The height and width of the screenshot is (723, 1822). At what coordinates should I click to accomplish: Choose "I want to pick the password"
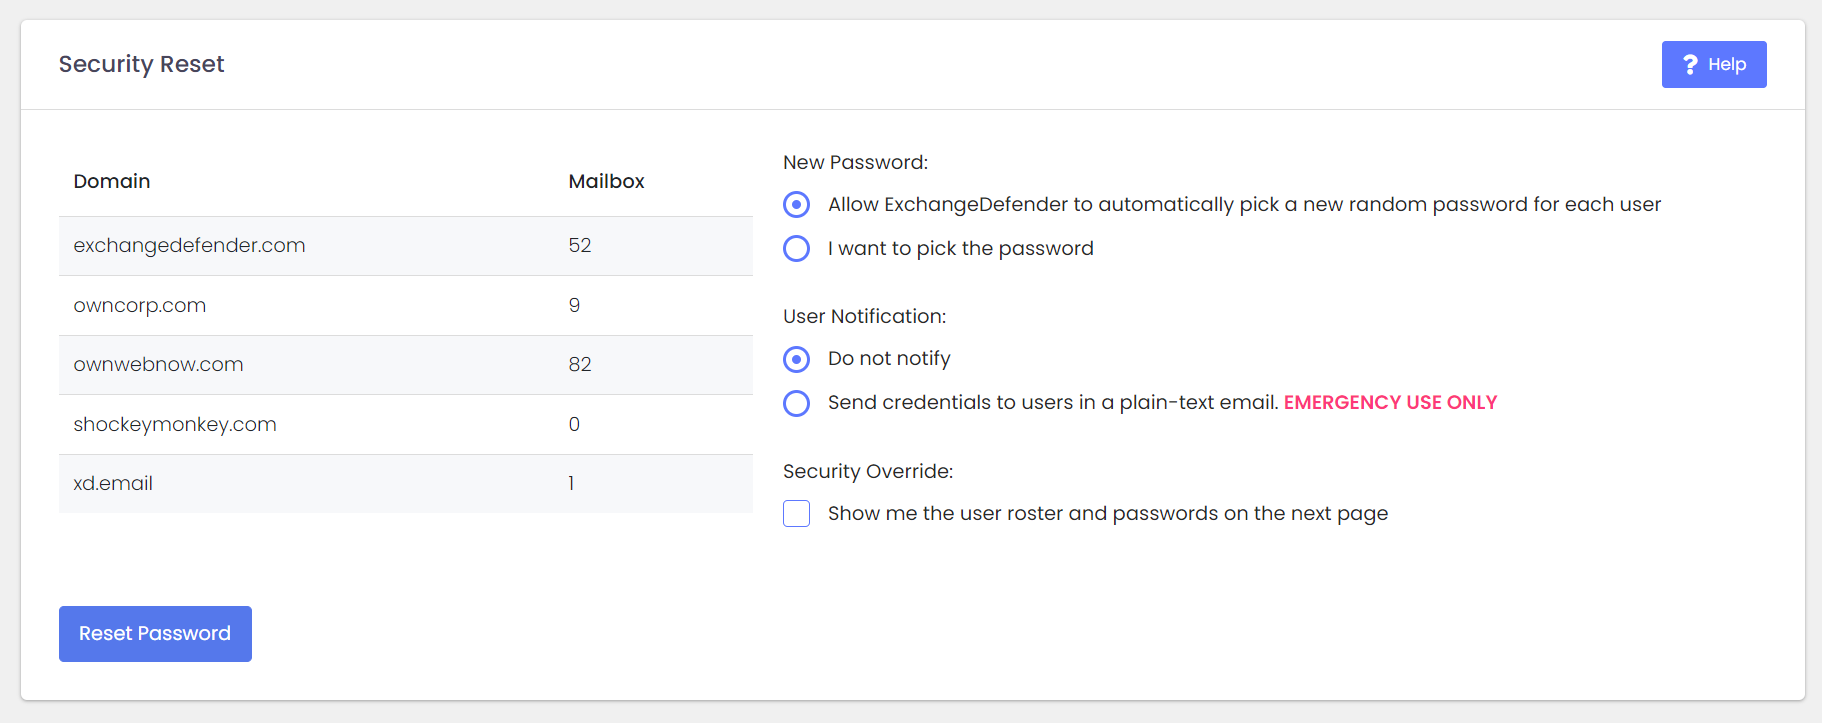click(797, 249)
